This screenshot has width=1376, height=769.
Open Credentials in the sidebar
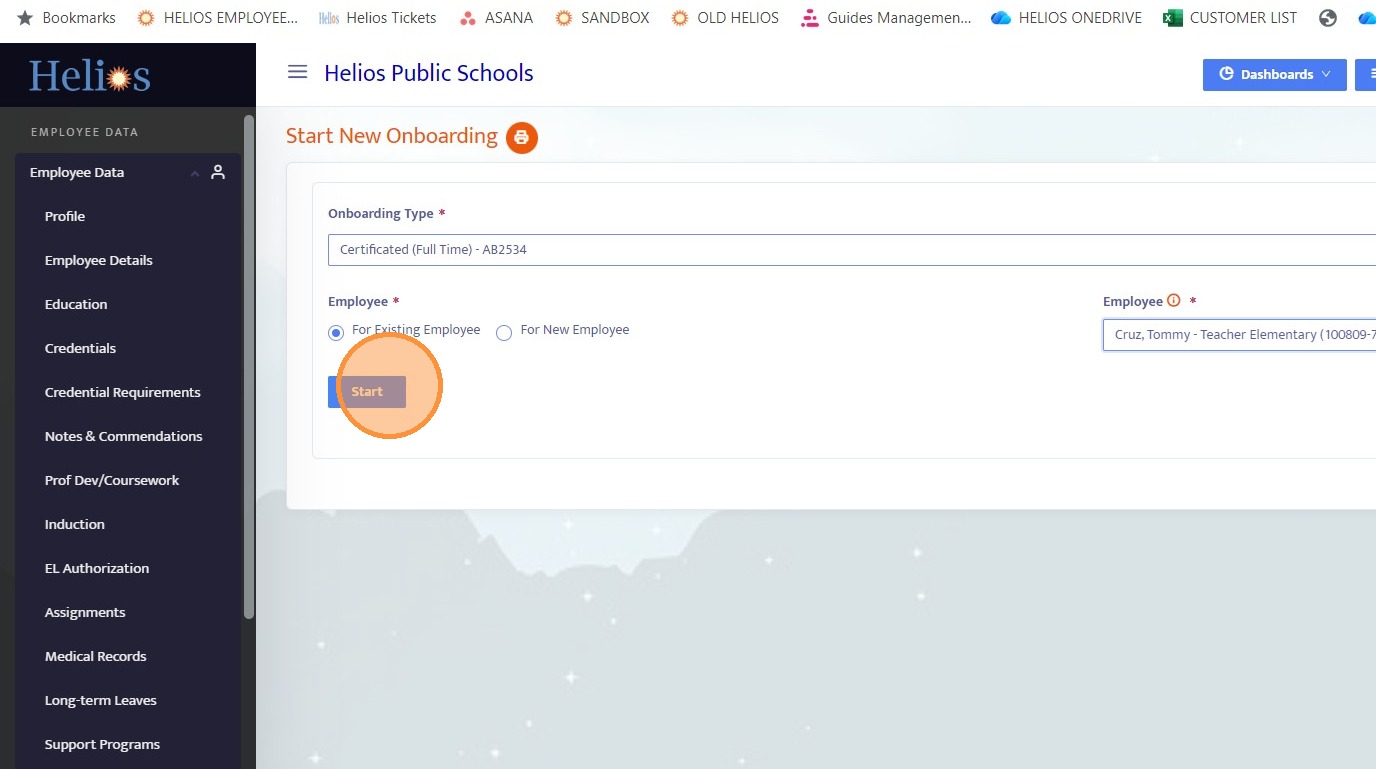tap(80, 348)
